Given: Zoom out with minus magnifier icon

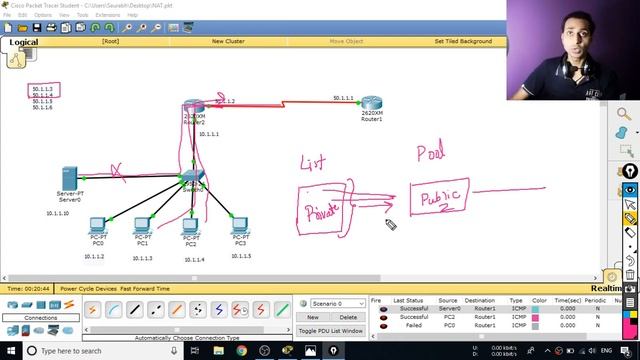Looking at the screenshot, I should click(156, 28).
